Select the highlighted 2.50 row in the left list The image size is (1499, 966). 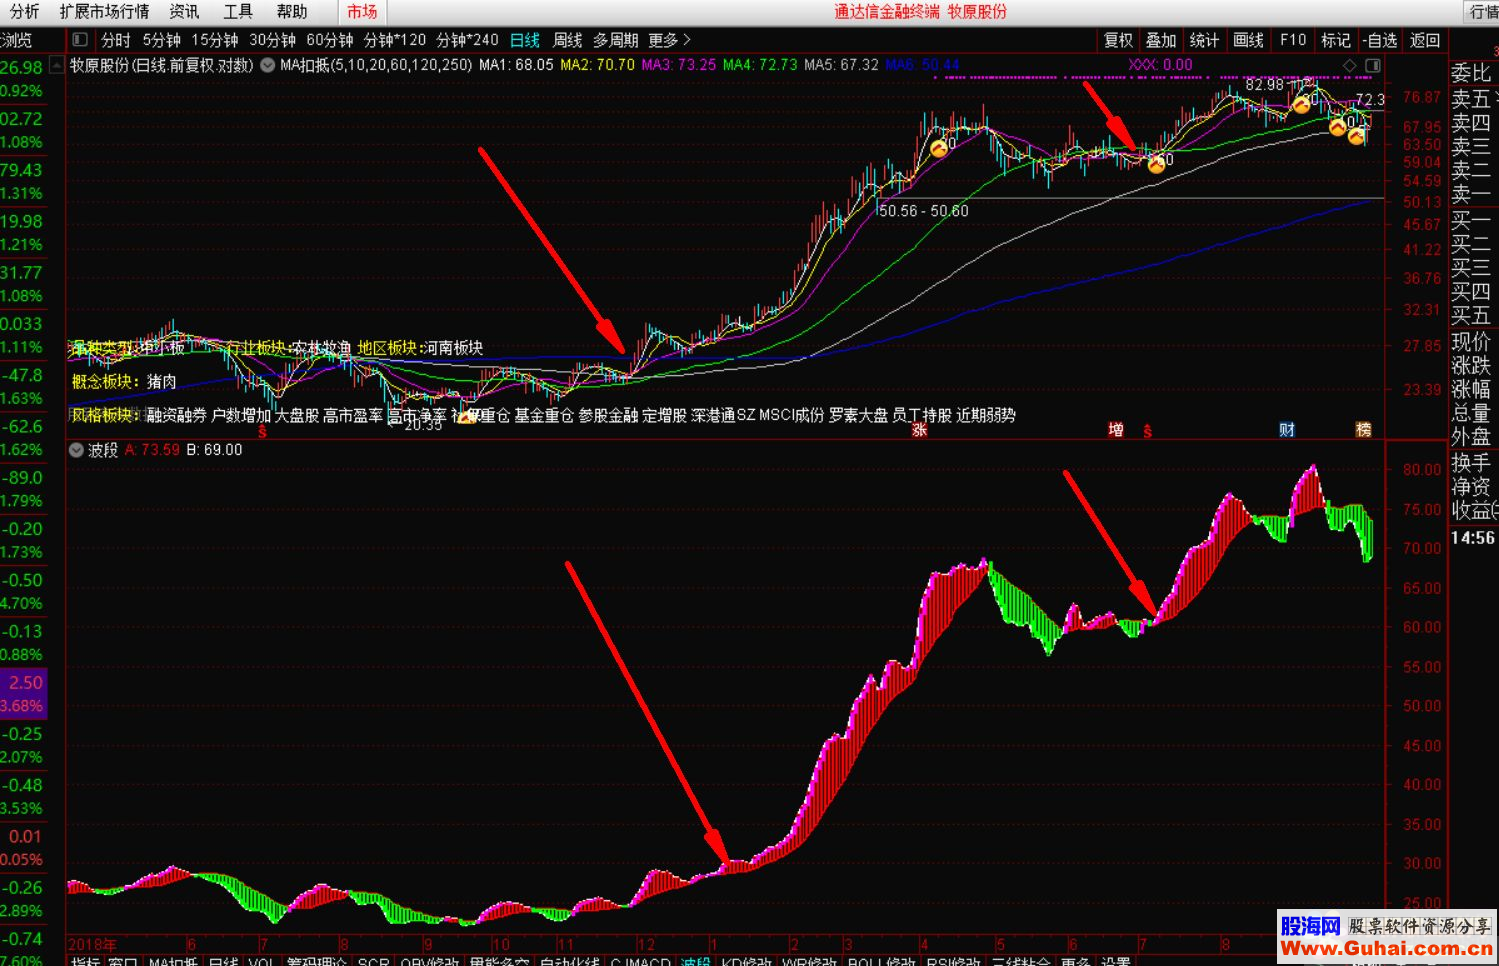point(24,694)
